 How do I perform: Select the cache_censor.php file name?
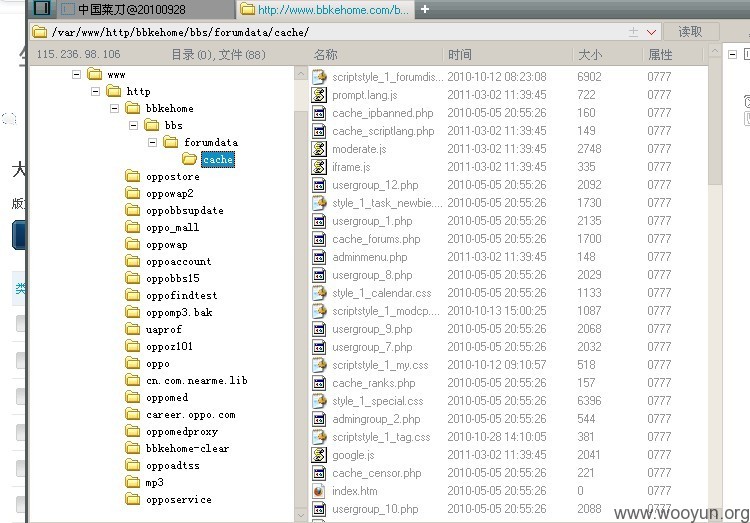(377, 473)
